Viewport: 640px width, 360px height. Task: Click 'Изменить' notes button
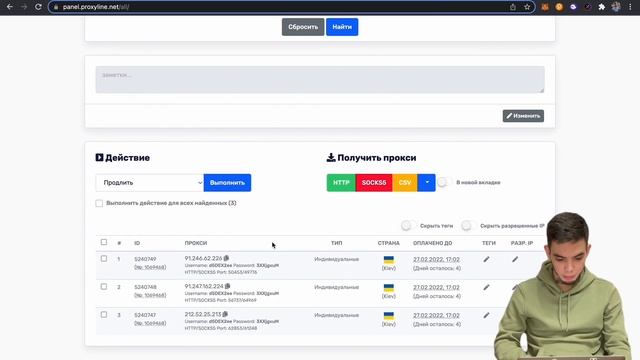tap(523, 116)
